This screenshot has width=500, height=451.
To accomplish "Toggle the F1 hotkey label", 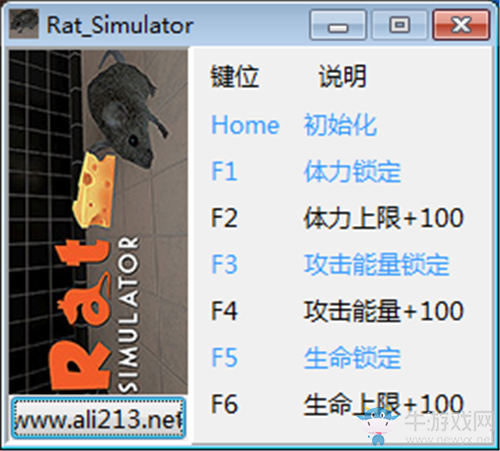I will pos(224,171).
